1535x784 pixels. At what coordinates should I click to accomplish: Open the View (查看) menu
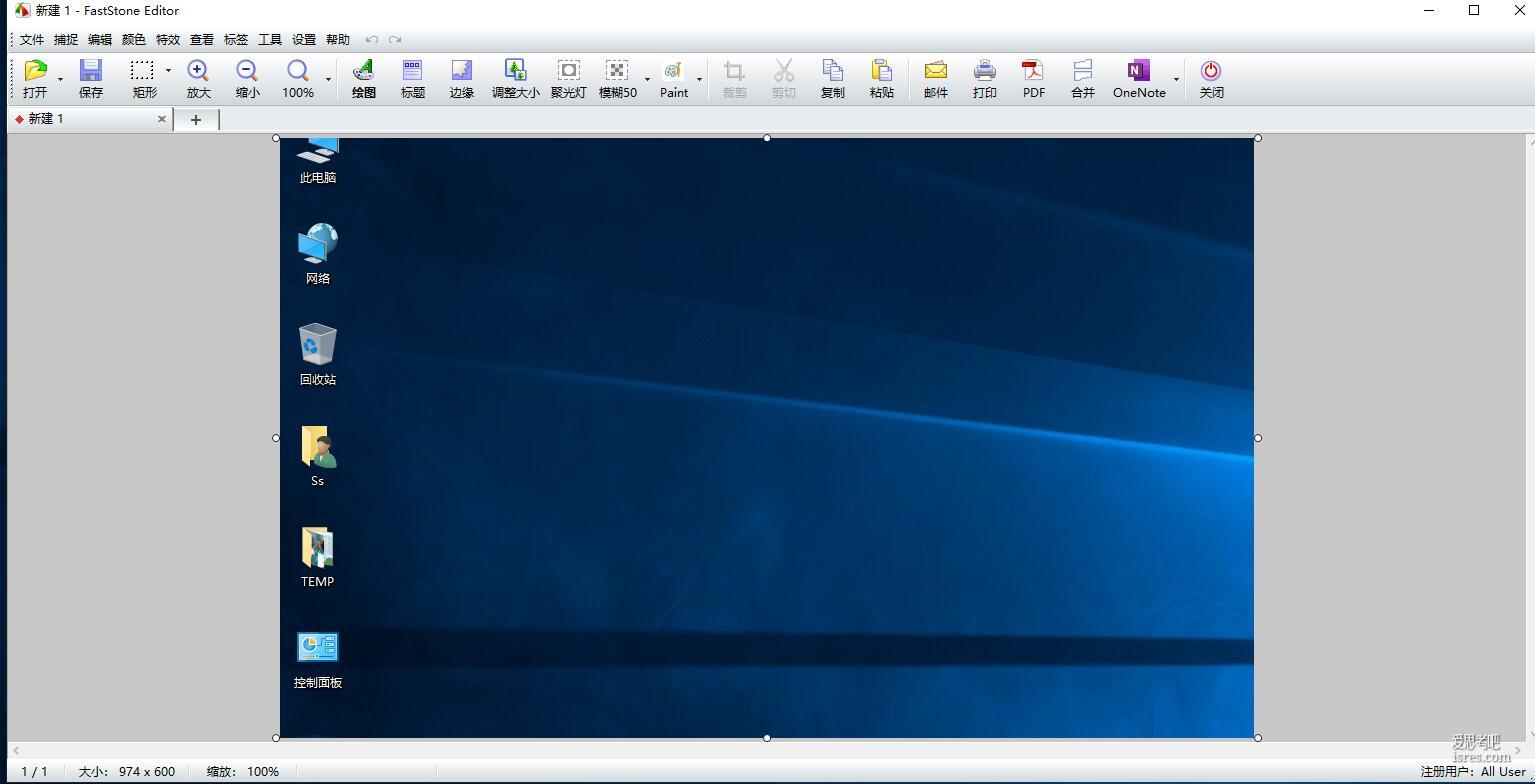202,40
